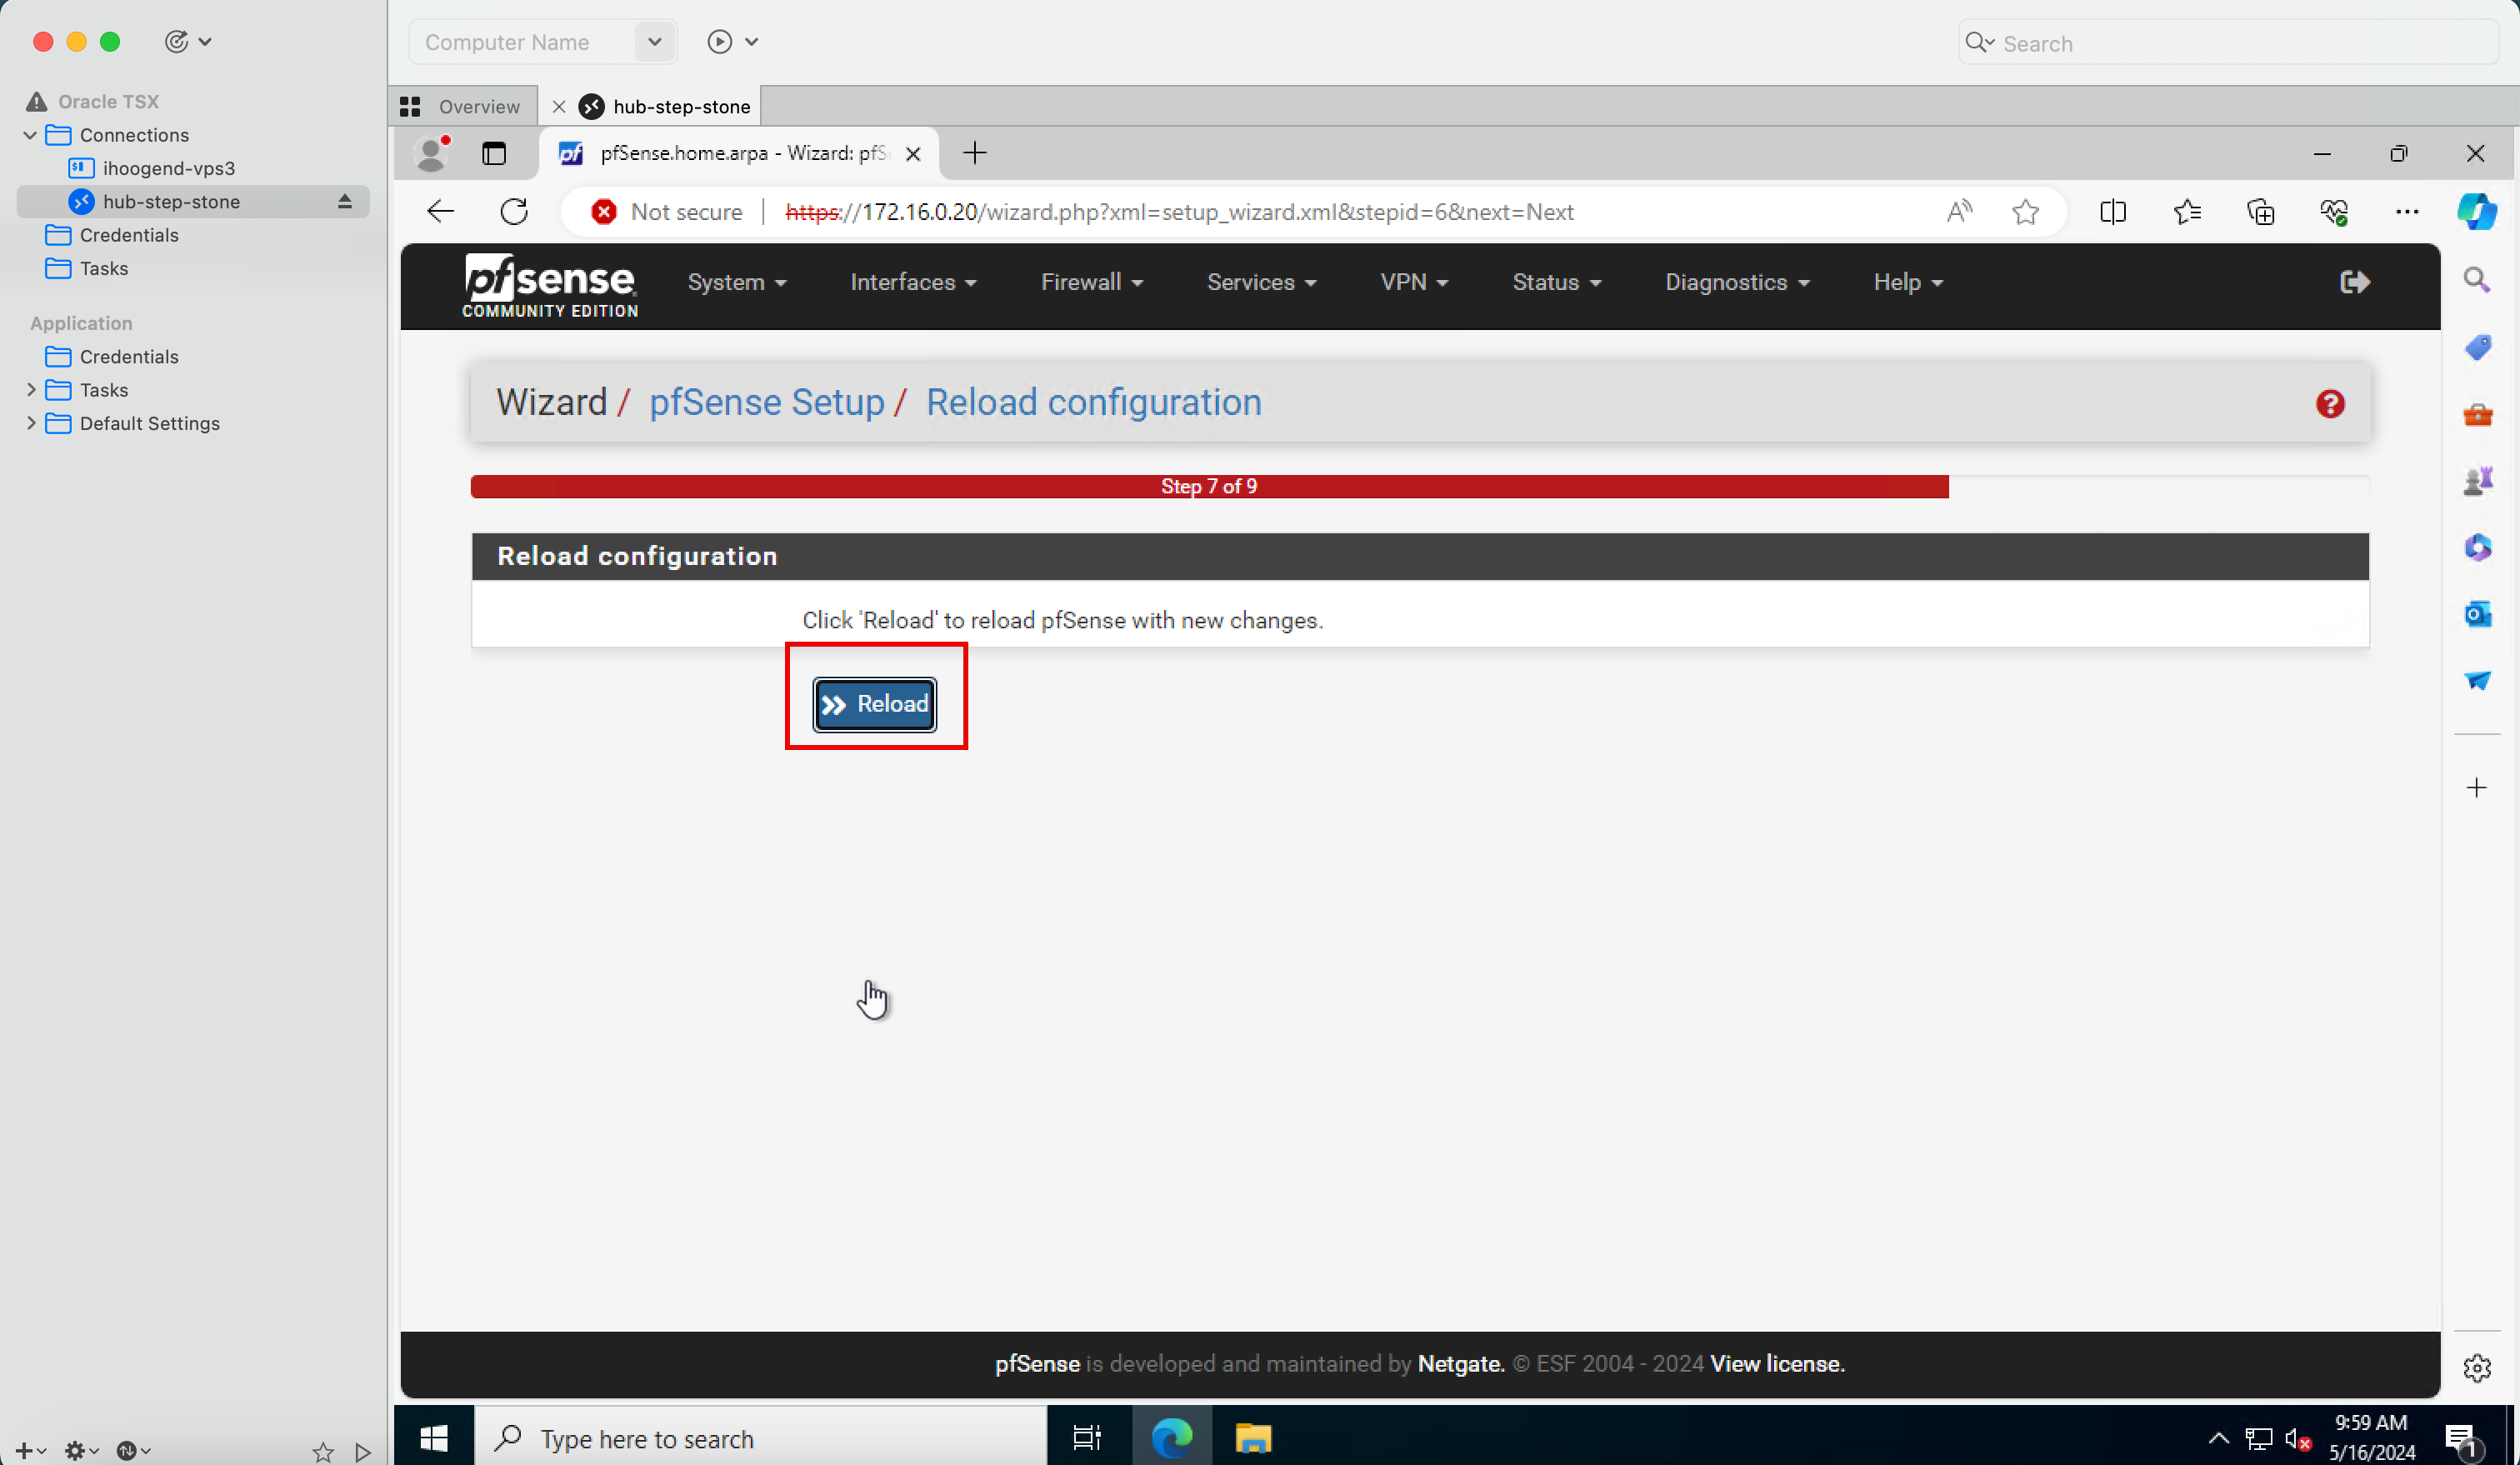Add page to favorites star icon
Image resolution: width=2520 pixels, height=1465 pixels.
[2025, 212]
